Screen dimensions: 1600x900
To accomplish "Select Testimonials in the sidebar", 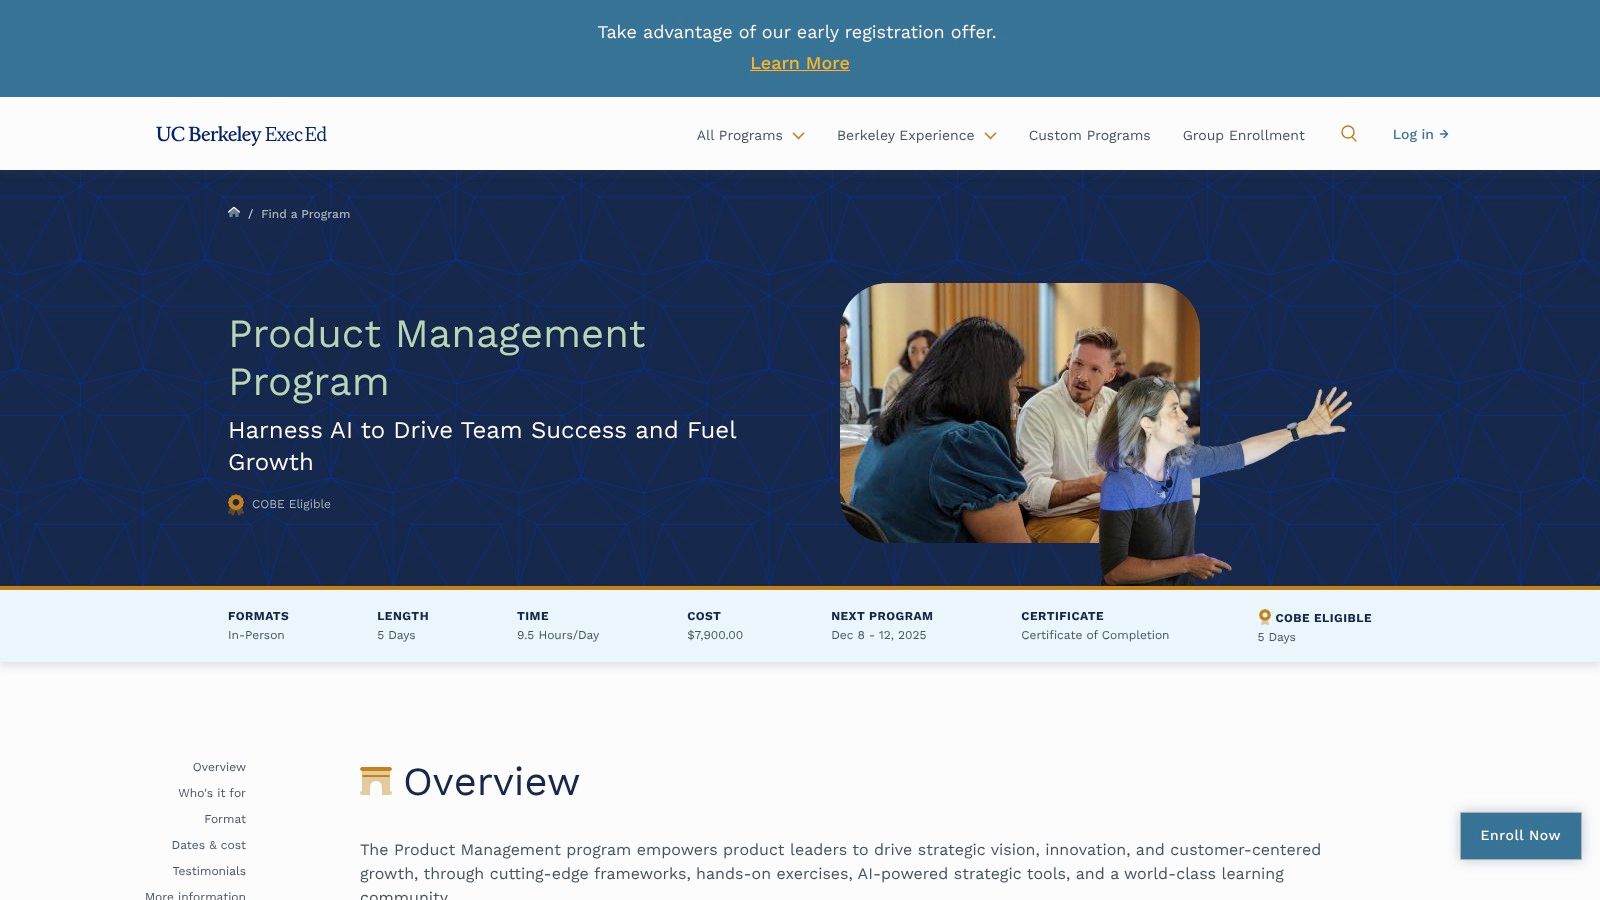I will click(x=208, y=871).
